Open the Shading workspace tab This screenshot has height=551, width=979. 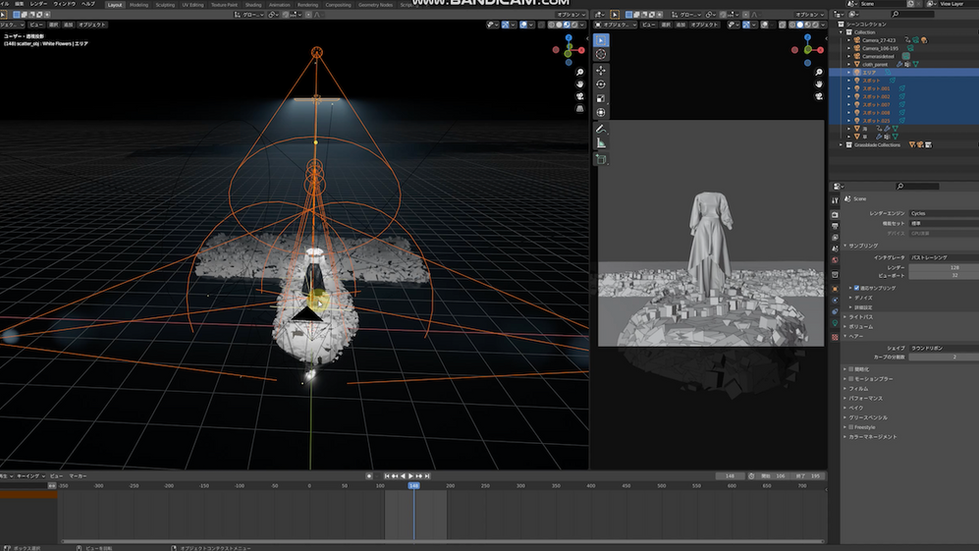253,4
